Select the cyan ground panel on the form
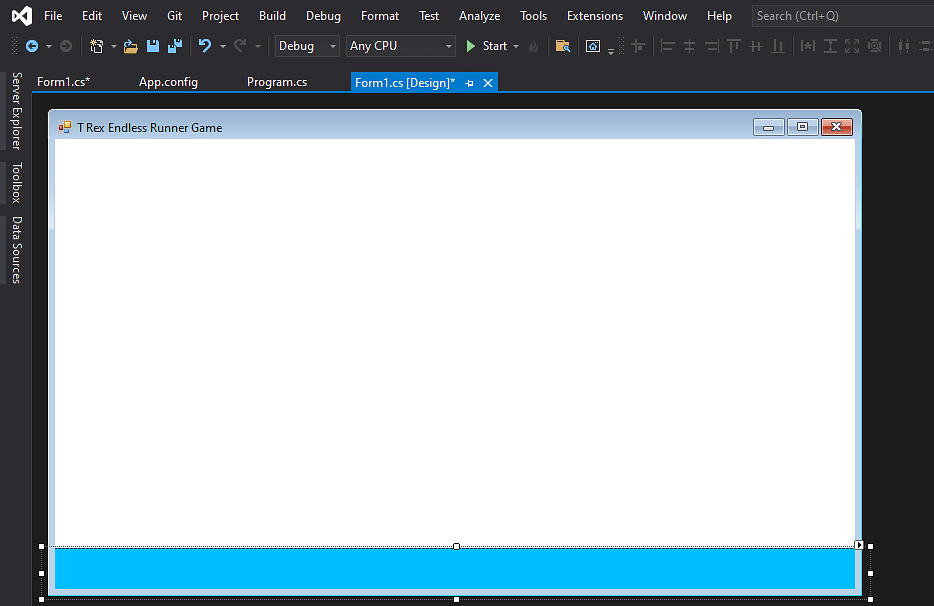The image size is (934, 606). coord(456,568)
